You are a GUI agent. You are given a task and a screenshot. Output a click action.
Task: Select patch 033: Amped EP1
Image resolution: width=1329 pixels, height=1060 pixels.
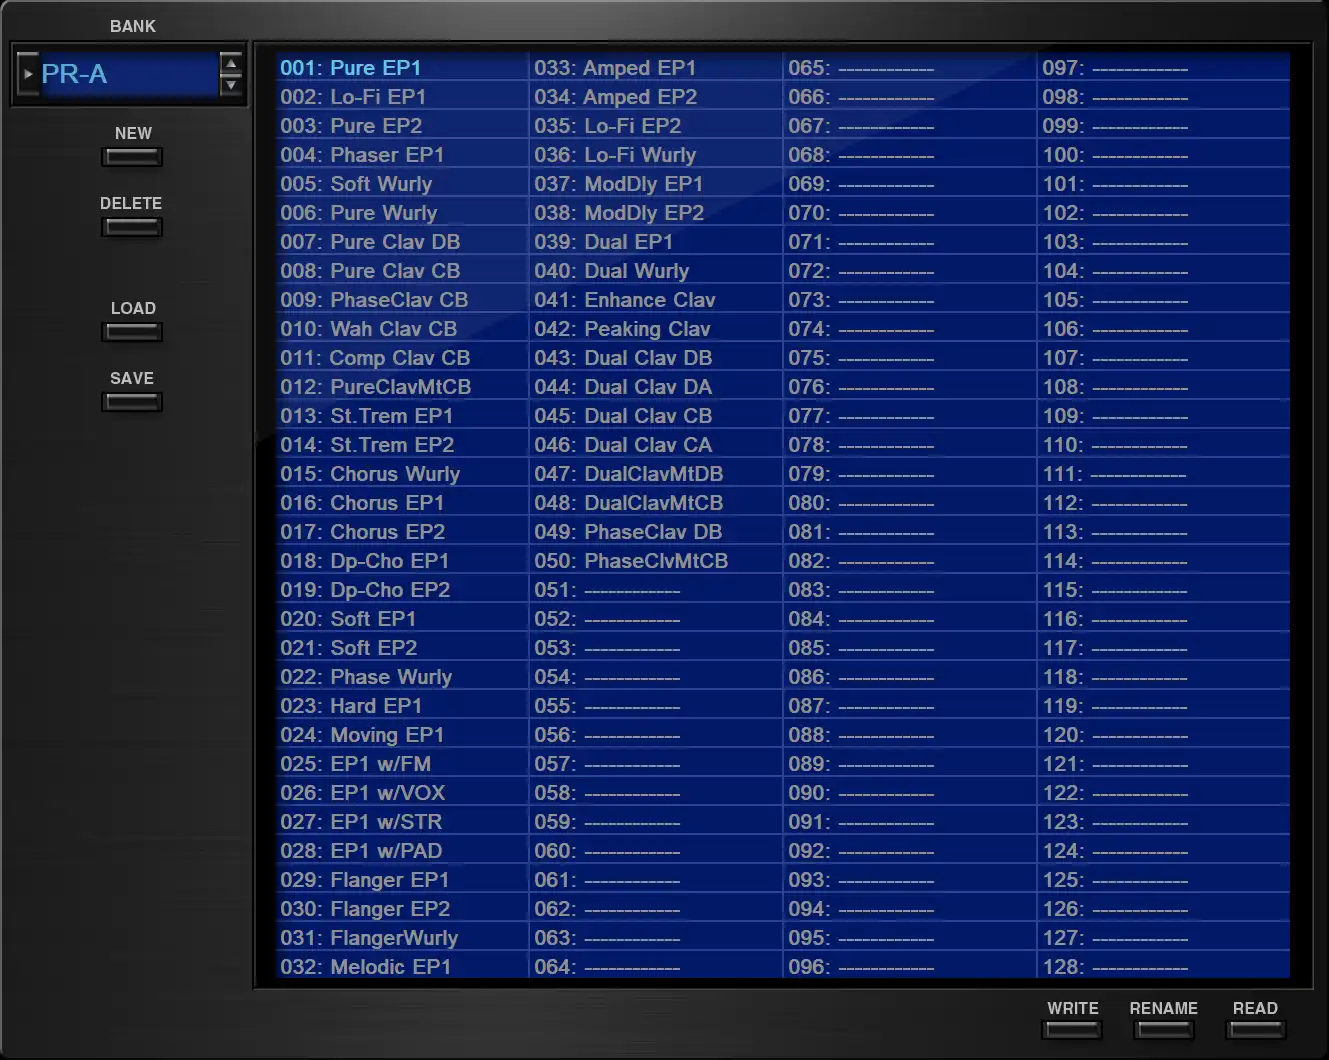click(x=615, y=68)
